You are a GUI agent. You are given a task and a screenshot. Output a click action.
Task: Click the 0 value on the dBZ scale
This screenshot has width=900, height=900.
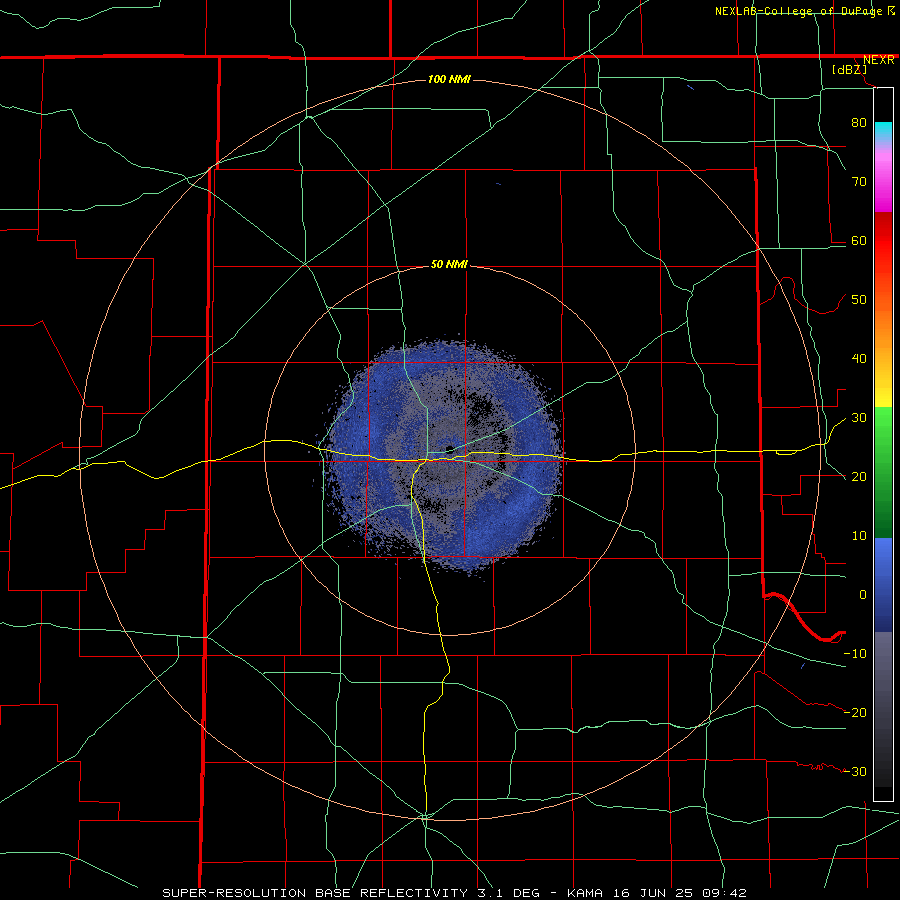tap(863, 595)
